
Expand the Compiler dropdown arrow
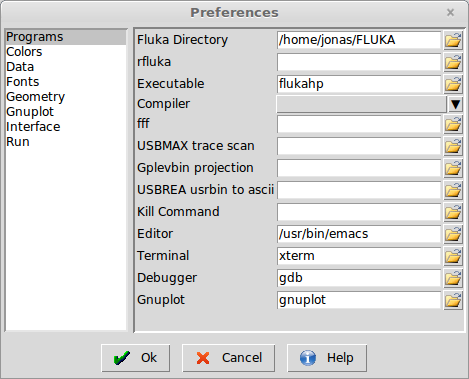[455, 104]
